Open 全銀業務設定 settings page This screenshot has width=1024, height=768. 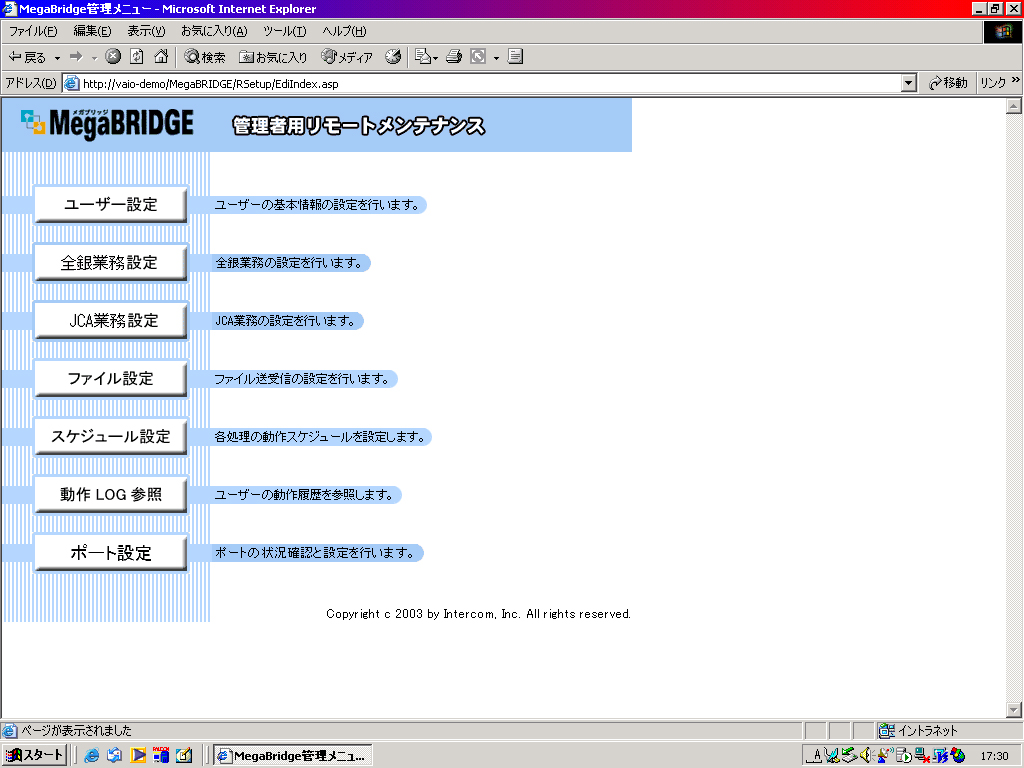click(110, 263)
